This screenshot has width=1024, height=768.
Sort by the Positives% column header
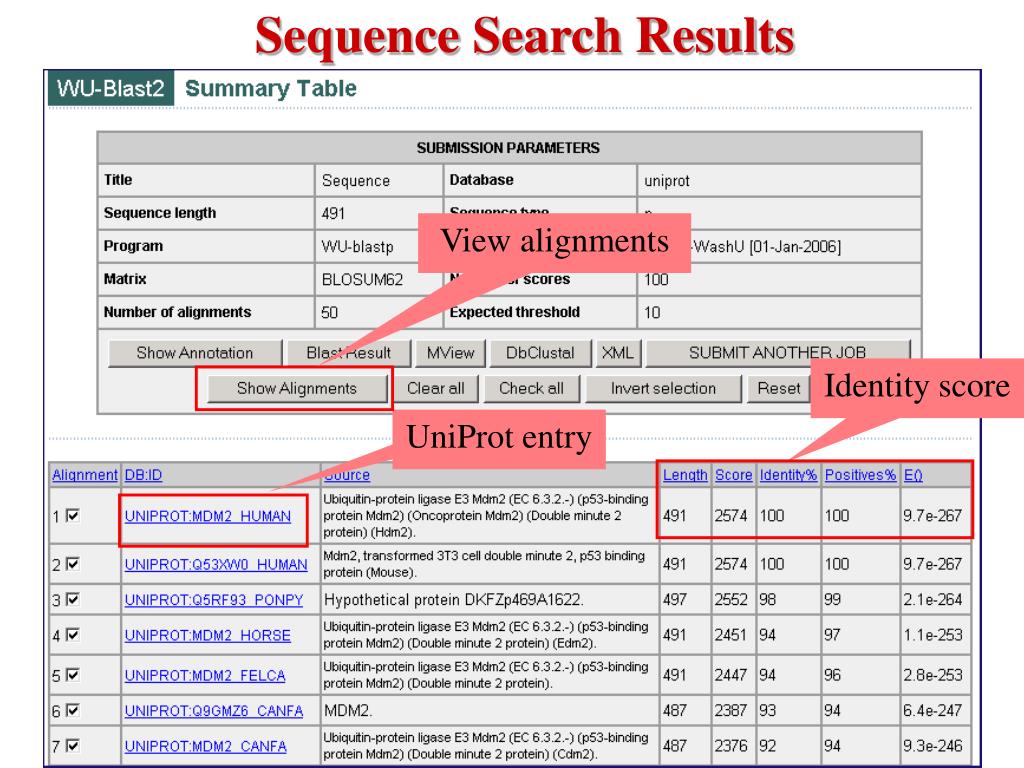860,475
